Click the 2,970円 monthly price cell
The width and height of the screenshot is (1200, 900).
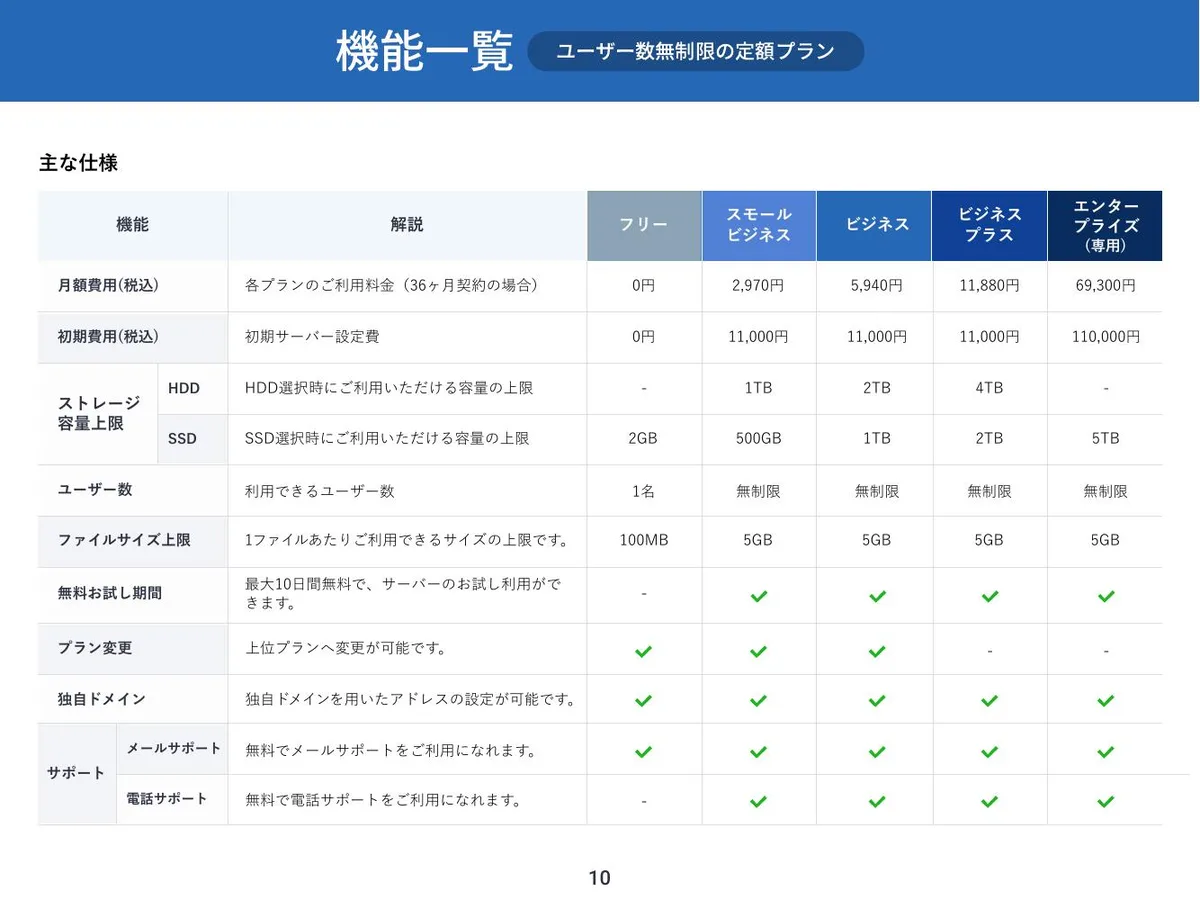pos(758,286)
